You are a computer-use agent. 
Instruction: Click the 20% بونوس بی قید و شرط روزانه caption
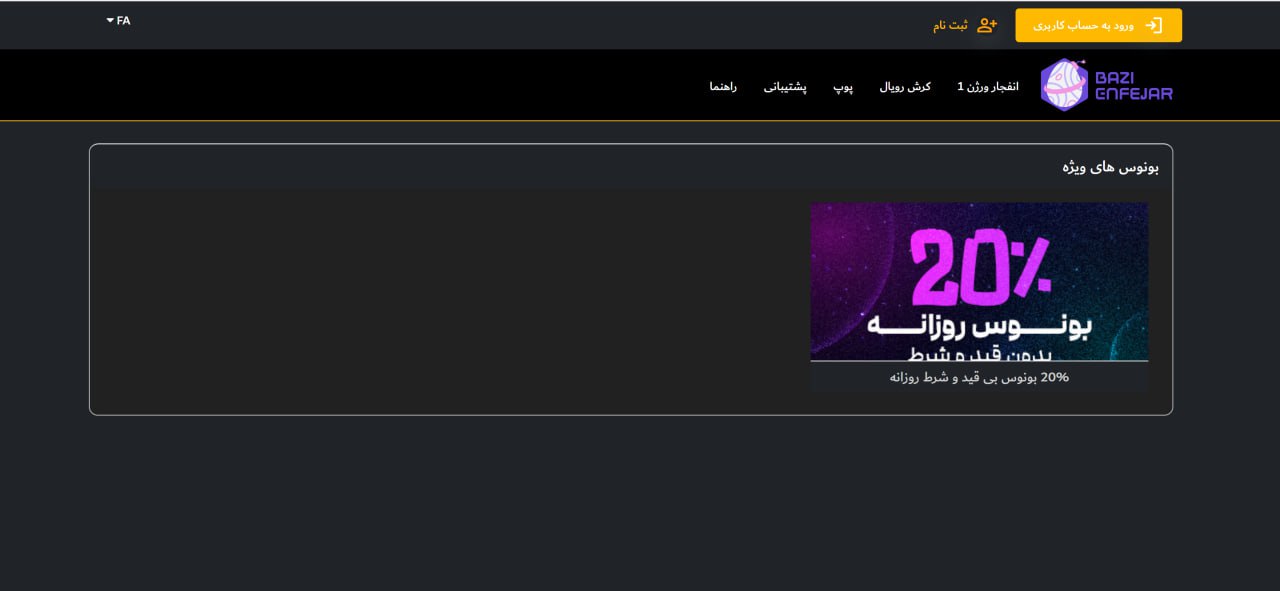979,377
